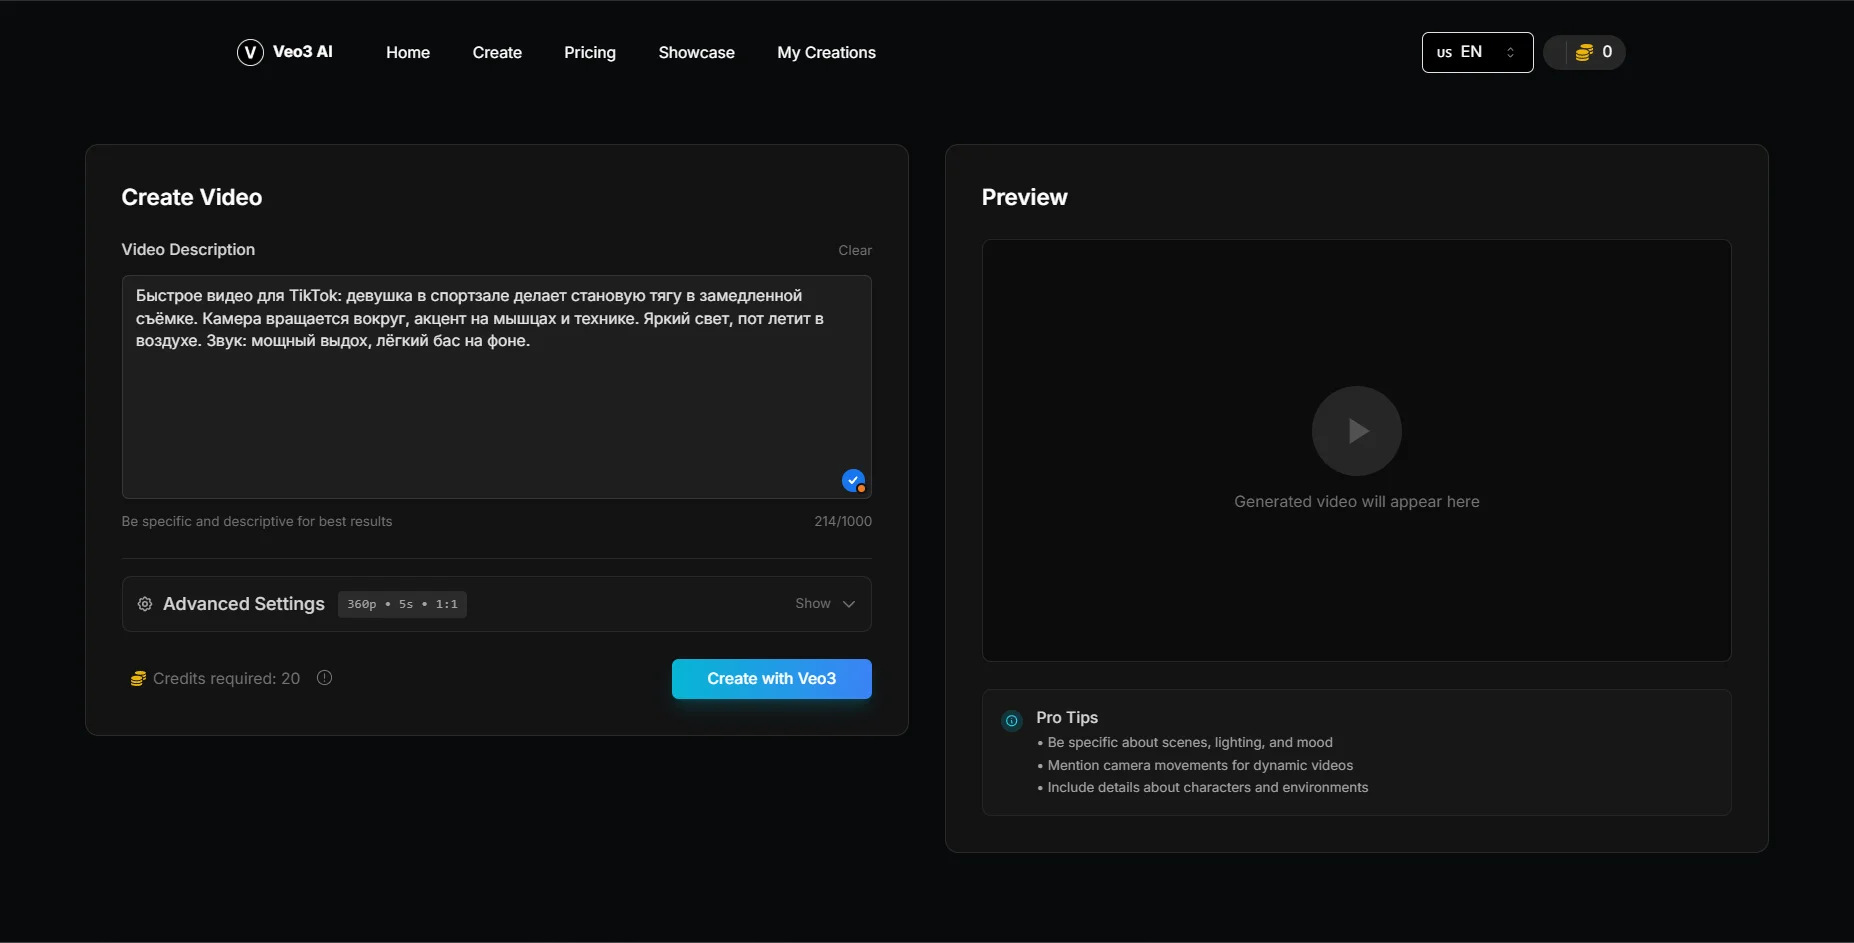1854x943 pixels.
Task: View the Showcase page
Action: (x=696, y=52)
